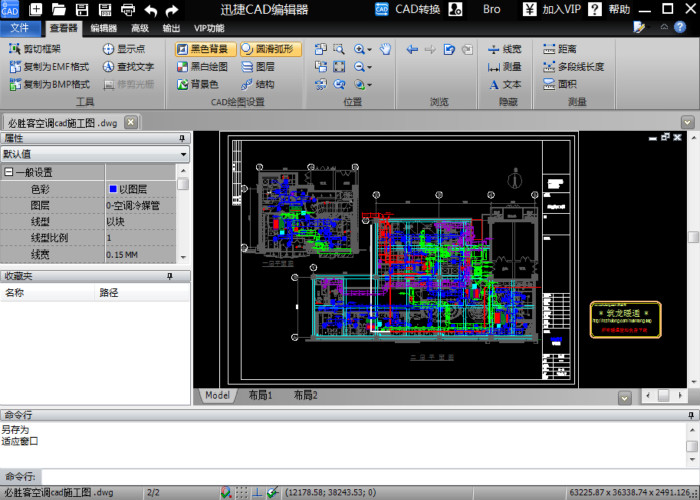This screenshot has width=700, height=500.
Task: Switch to the VIP功能 ribbon tab
Action: pyautogui.click(x=209, y=28)
